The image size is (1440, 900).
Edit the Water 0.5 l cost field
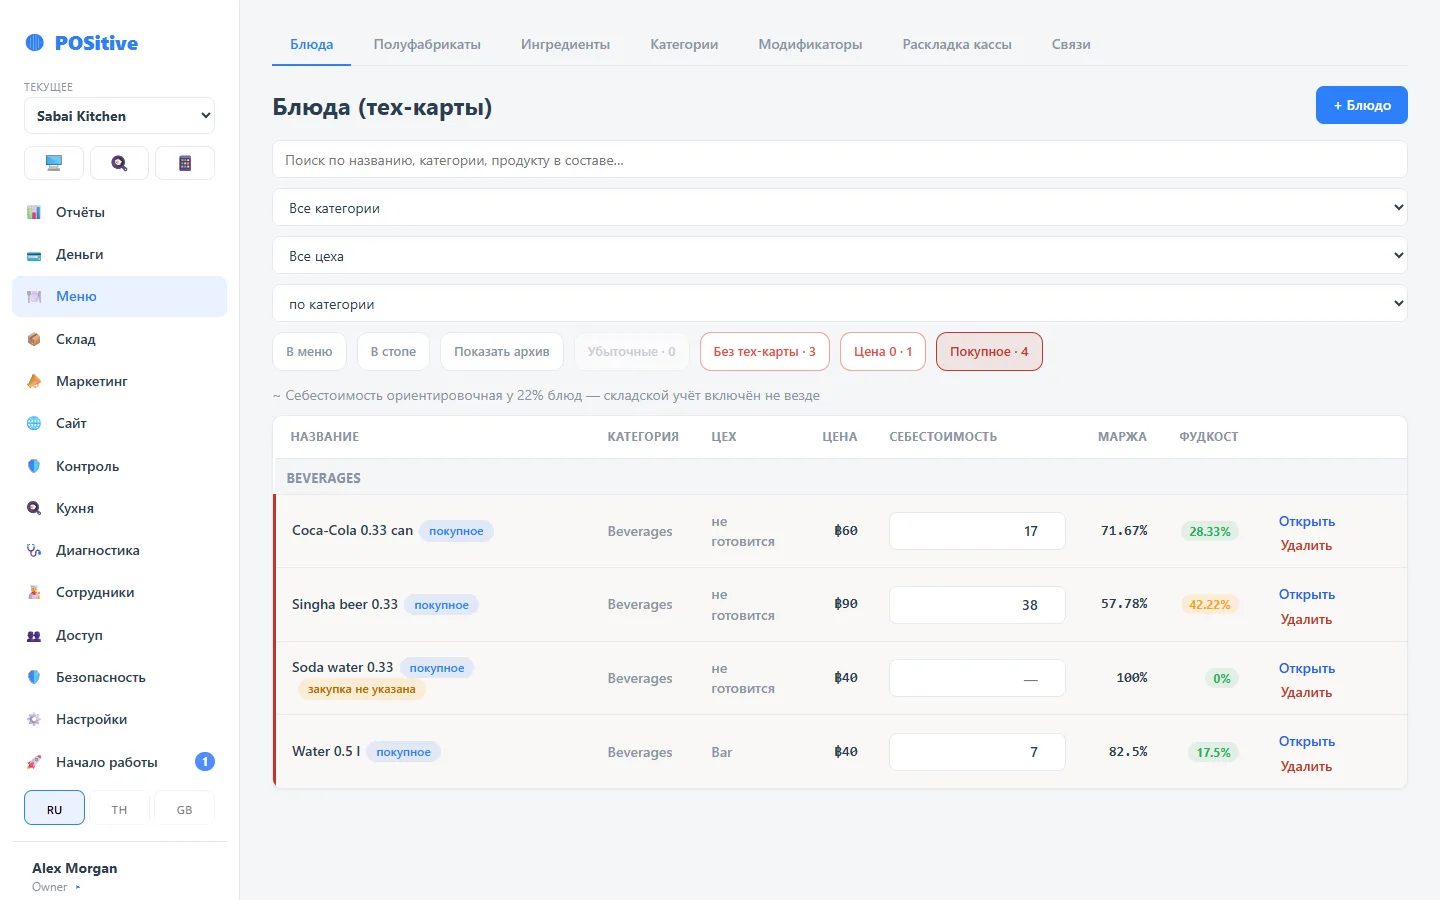click(x=977, y=752)
